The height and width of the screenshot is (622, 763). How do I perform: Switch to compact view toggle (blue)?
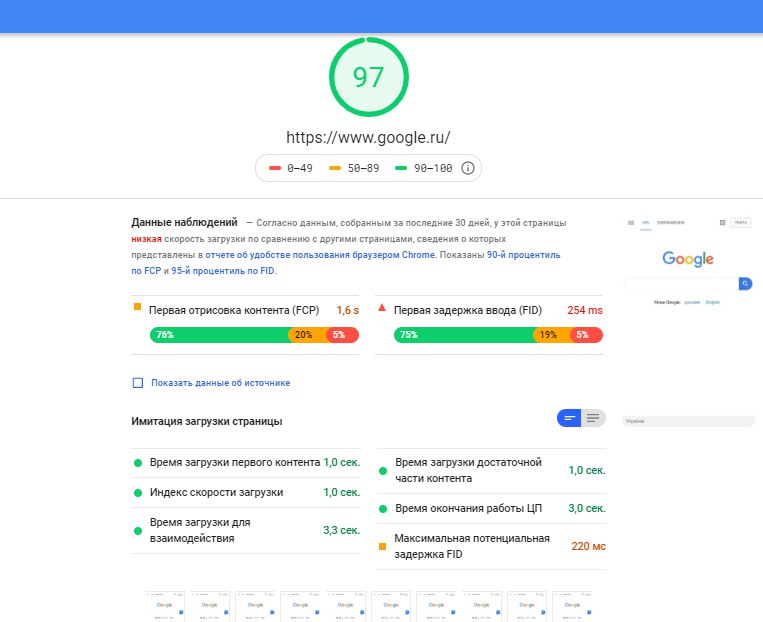[x=569, y=418]
